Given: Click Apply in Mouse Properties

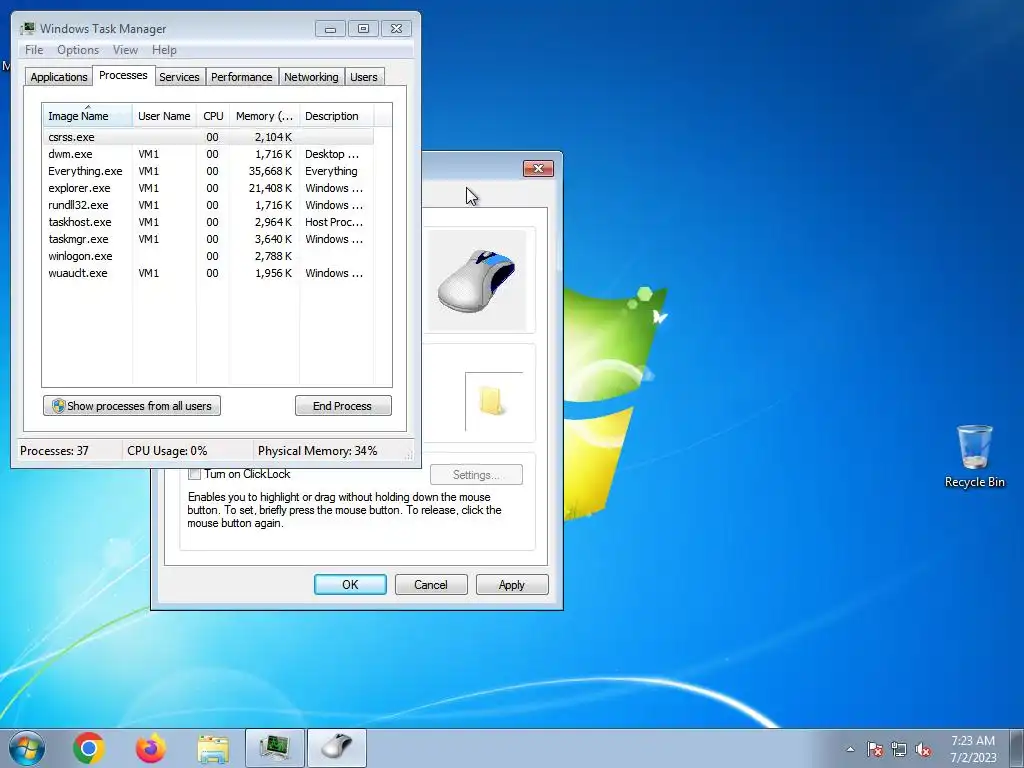Looking at the screenshot, I should [x=512, y=584].
